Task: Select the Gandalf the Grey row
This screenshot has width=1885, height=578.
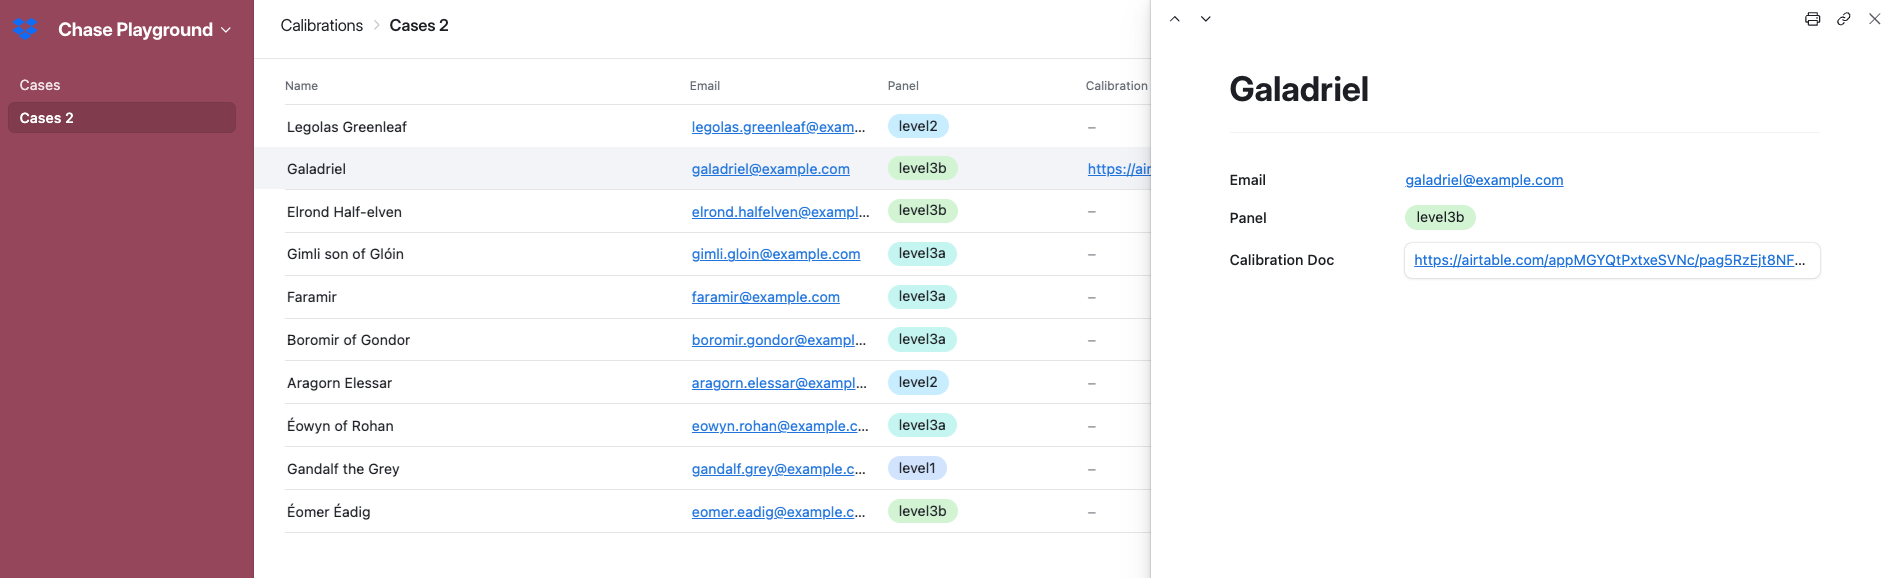Action: tap(343, 469)
